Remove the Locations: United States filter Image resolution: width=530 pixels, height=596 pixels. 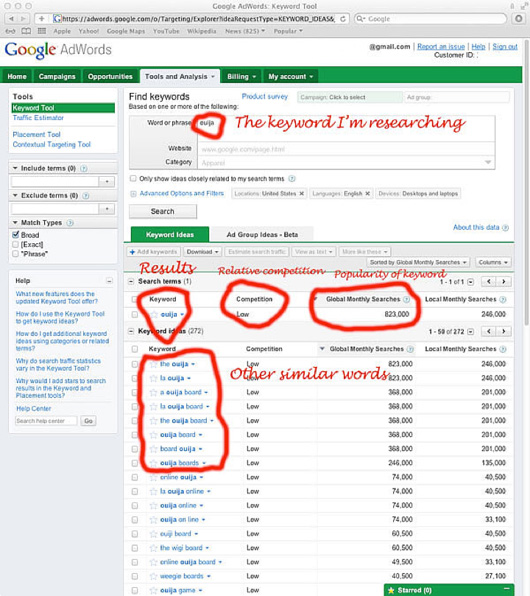[x=301, y=193]
